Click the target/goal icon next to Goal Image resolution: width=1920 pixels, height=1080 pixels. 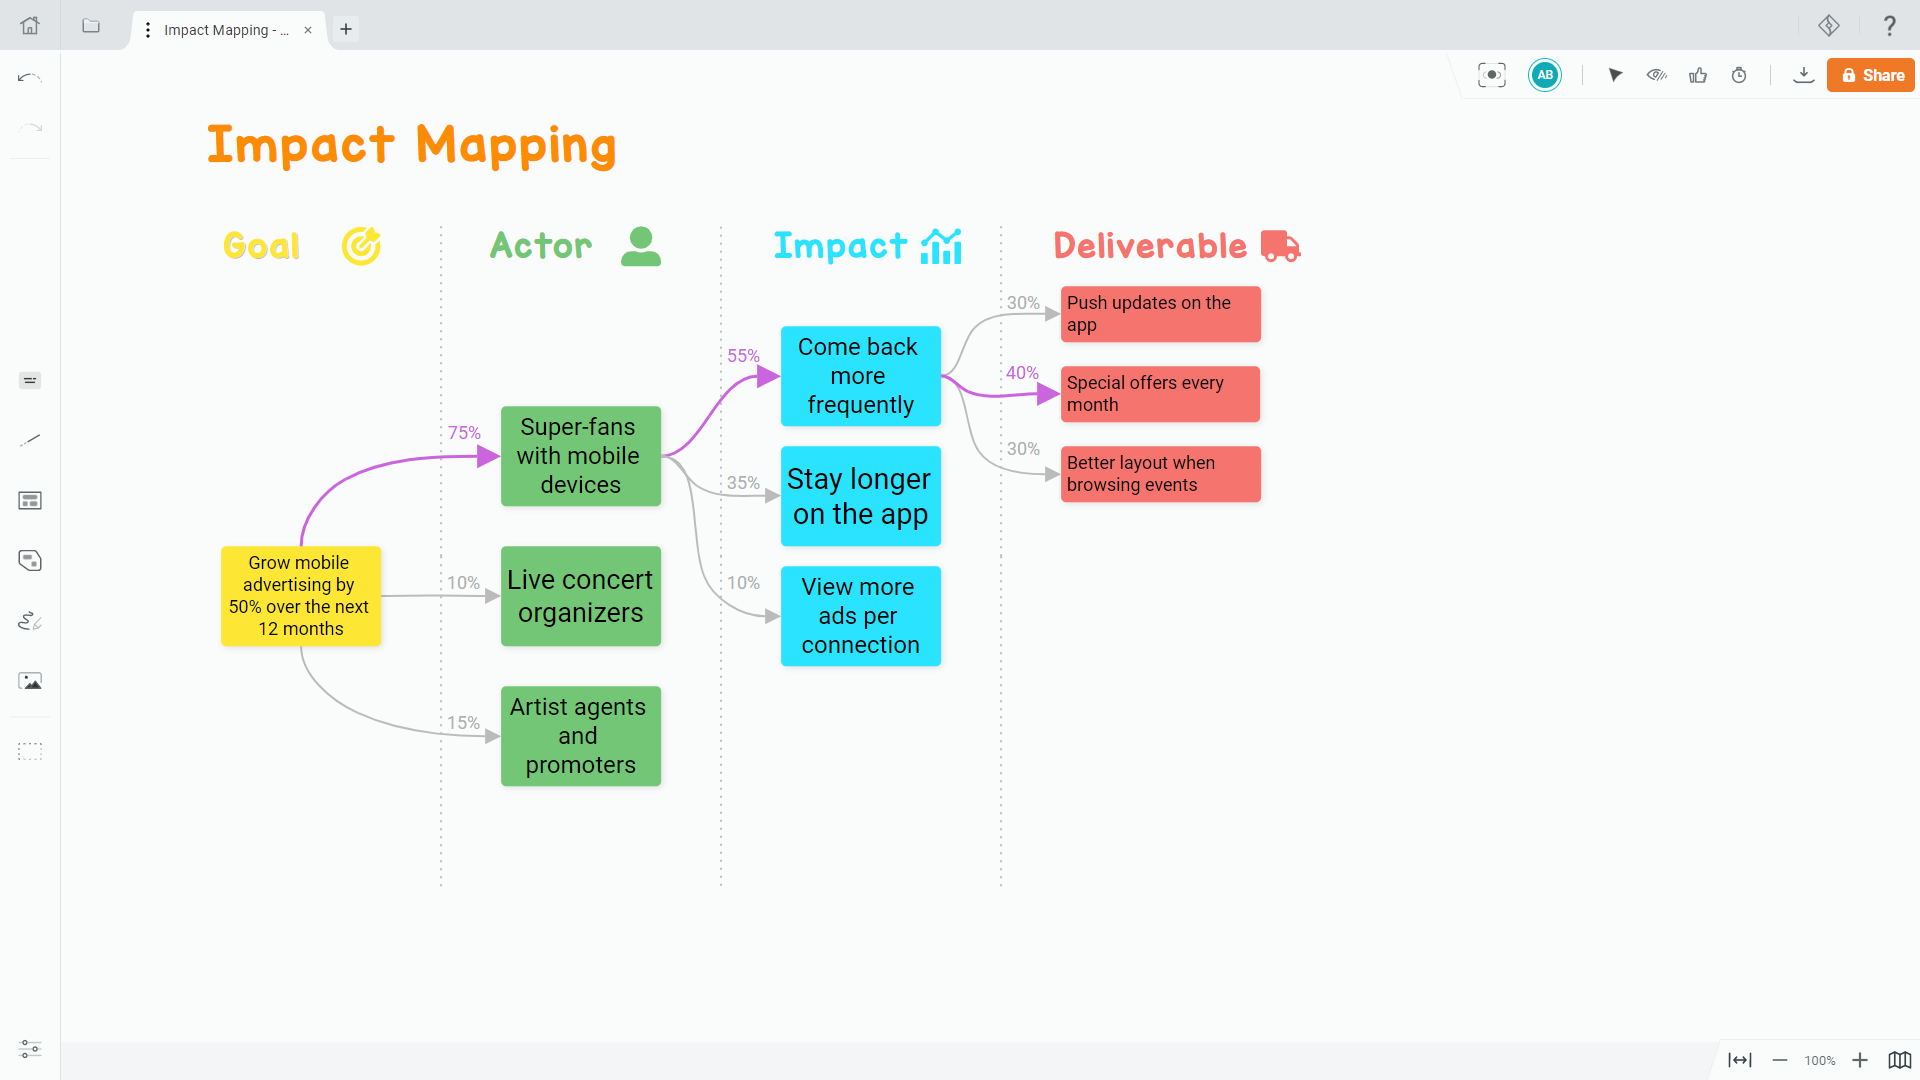pos(361,248)
